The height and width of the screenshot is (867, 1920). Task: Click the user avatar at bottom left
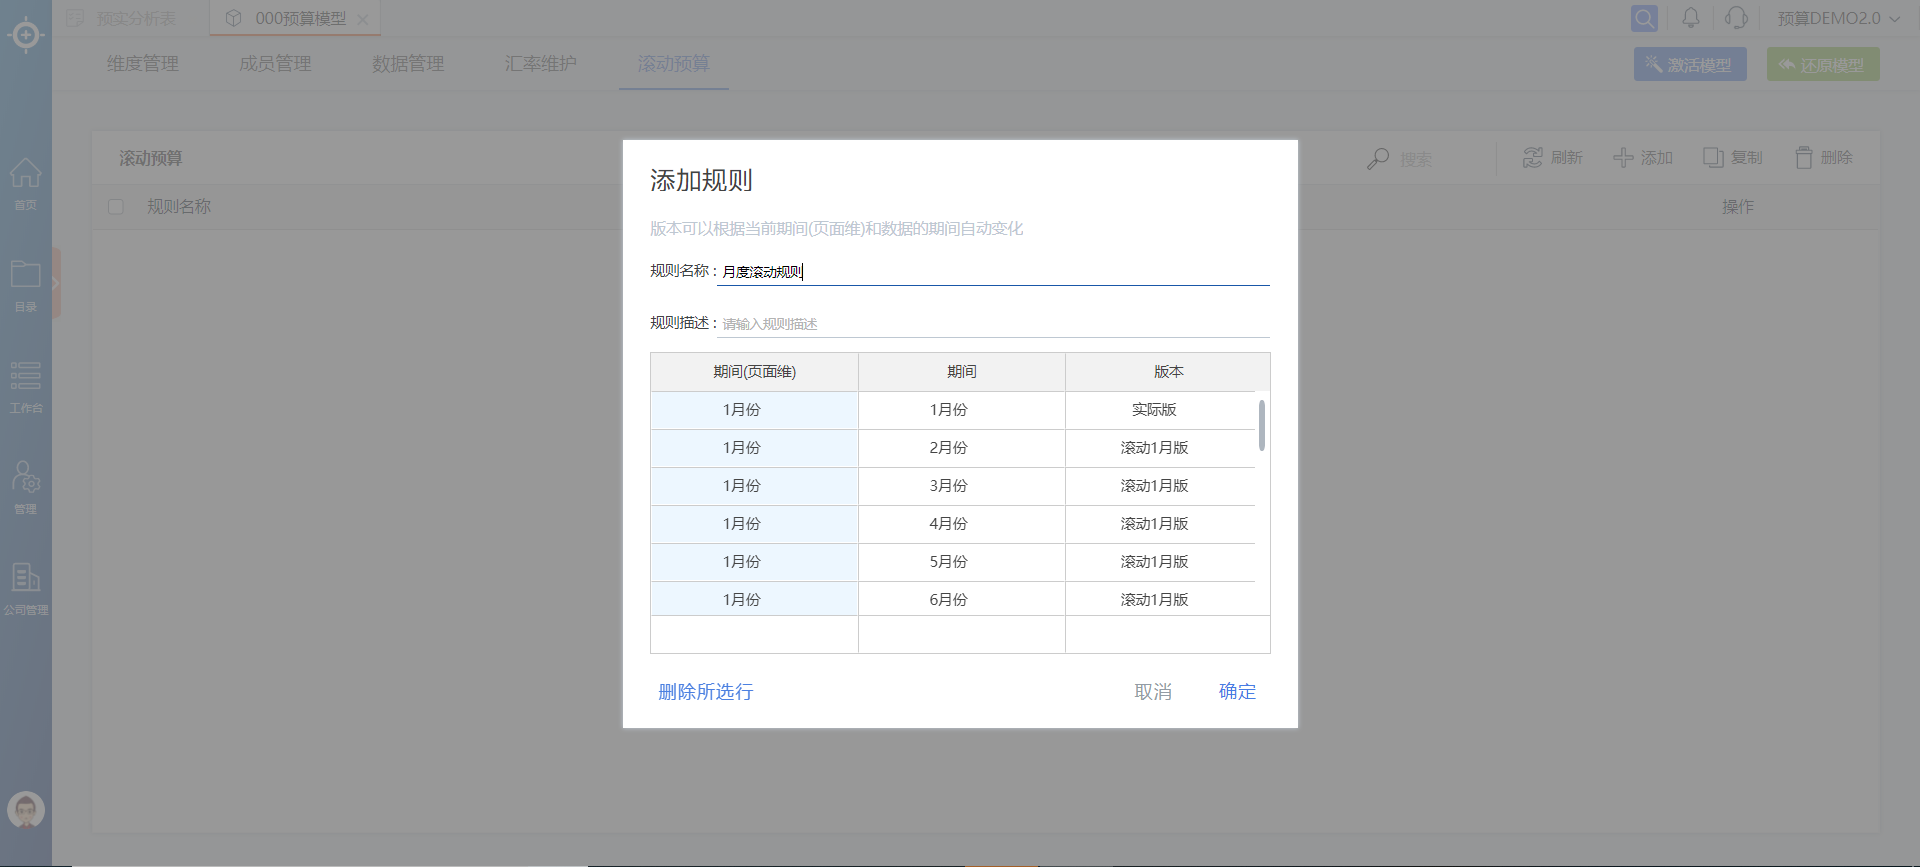tap(26, 809)
